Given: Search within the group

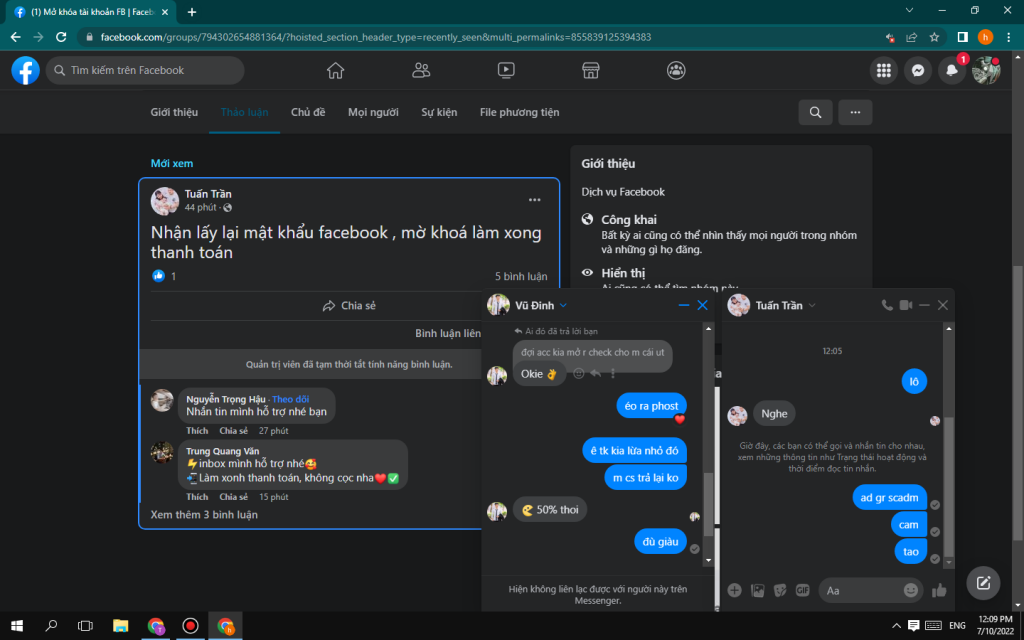Looking at the screenshot, I should [815, 112].
